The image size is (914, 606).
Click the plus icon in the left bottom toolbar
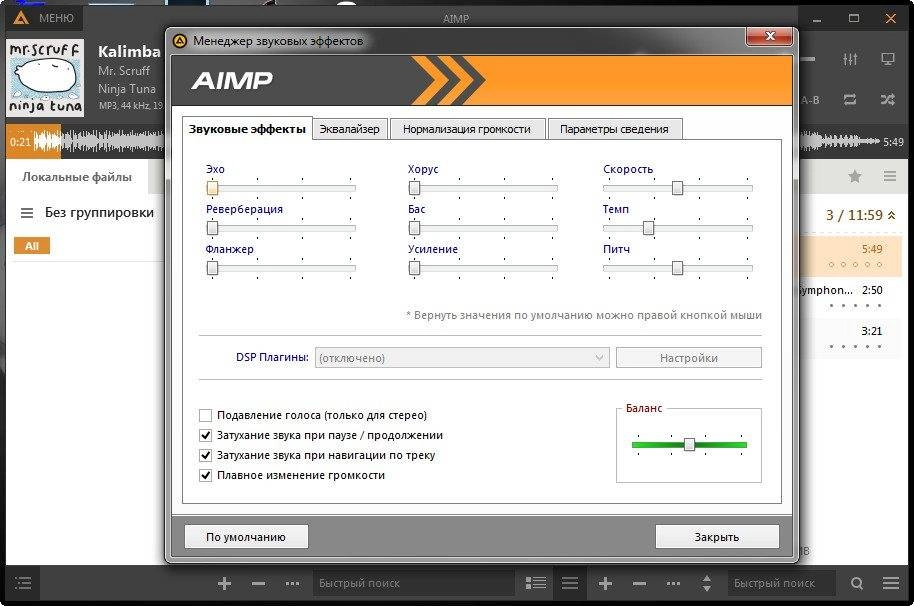coord(224,583)
